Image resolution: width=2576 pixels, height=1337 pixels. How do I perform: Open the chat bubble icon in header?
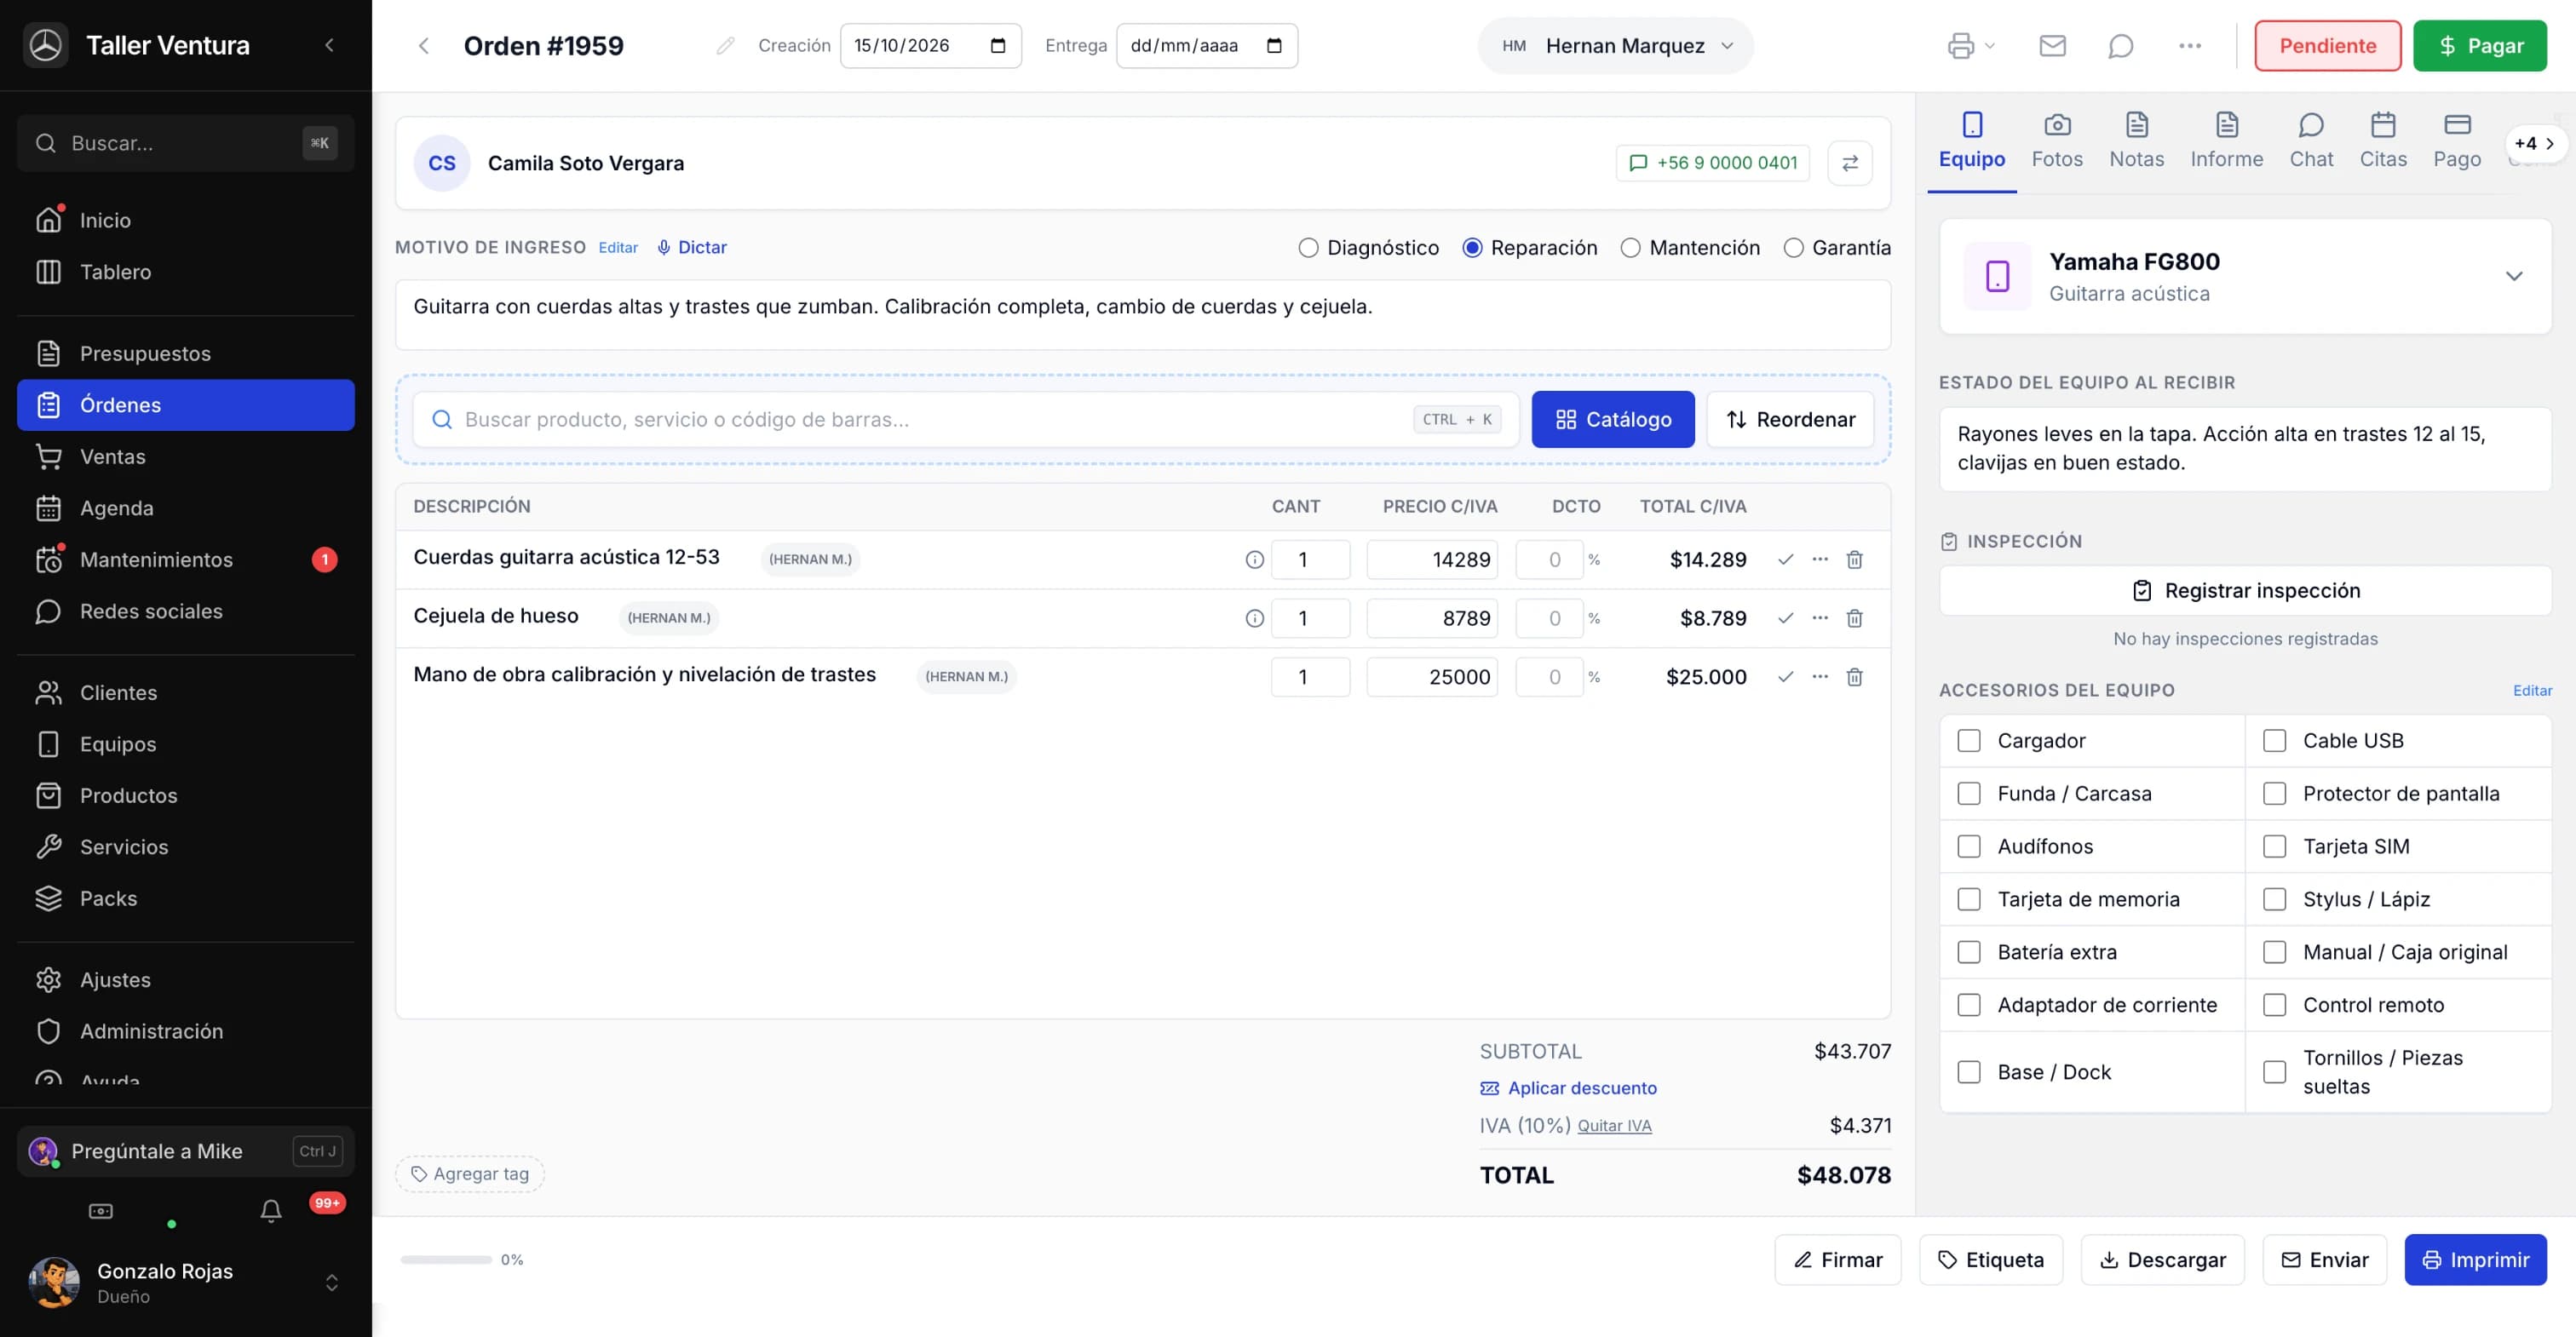click(x=2120, y=46)
